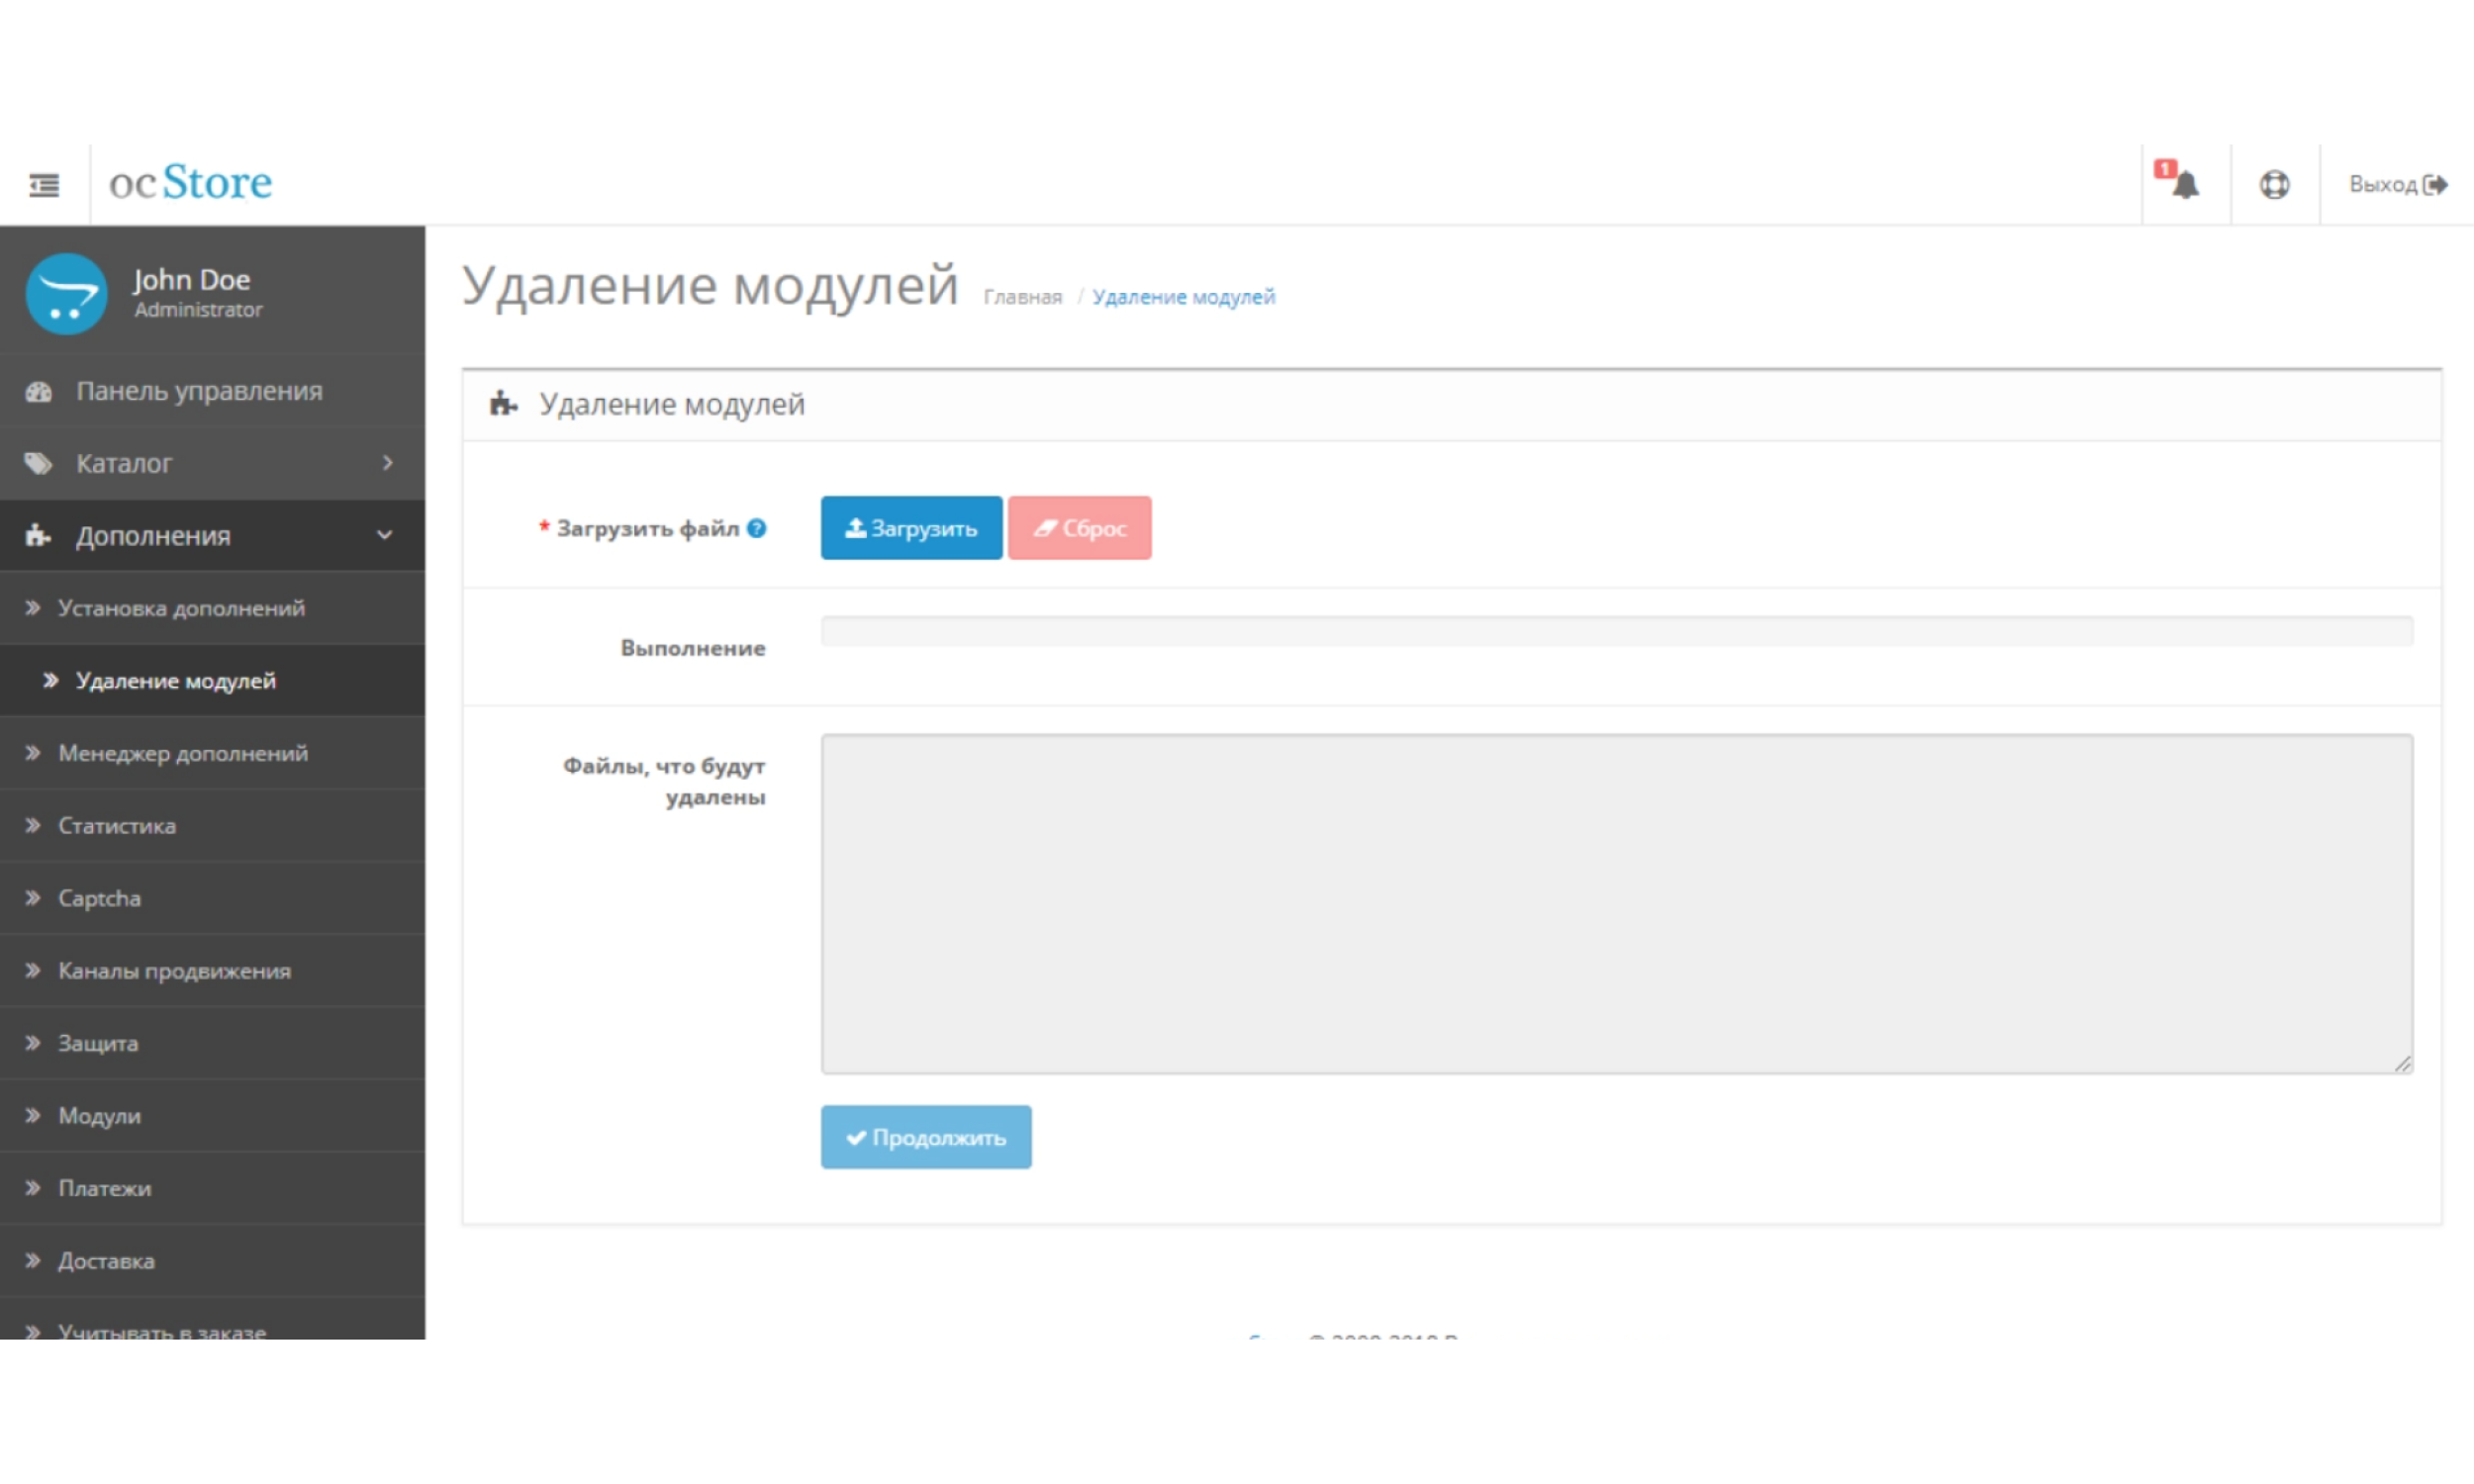This screenshot has height=1484, width=2474.
Task: Click the Выполнение progress bar
Action: (x=1616, y=631)
